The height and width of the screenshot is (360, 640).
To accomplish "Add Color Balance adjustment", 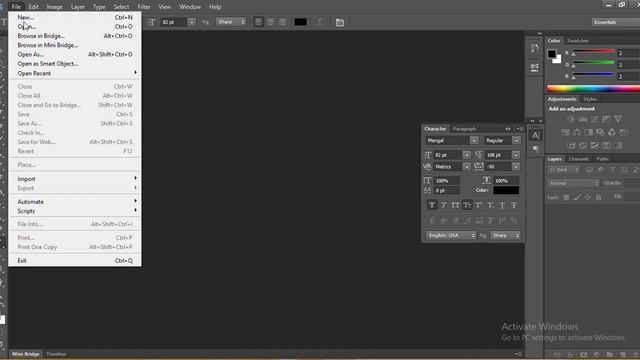I will pos(577,132).
